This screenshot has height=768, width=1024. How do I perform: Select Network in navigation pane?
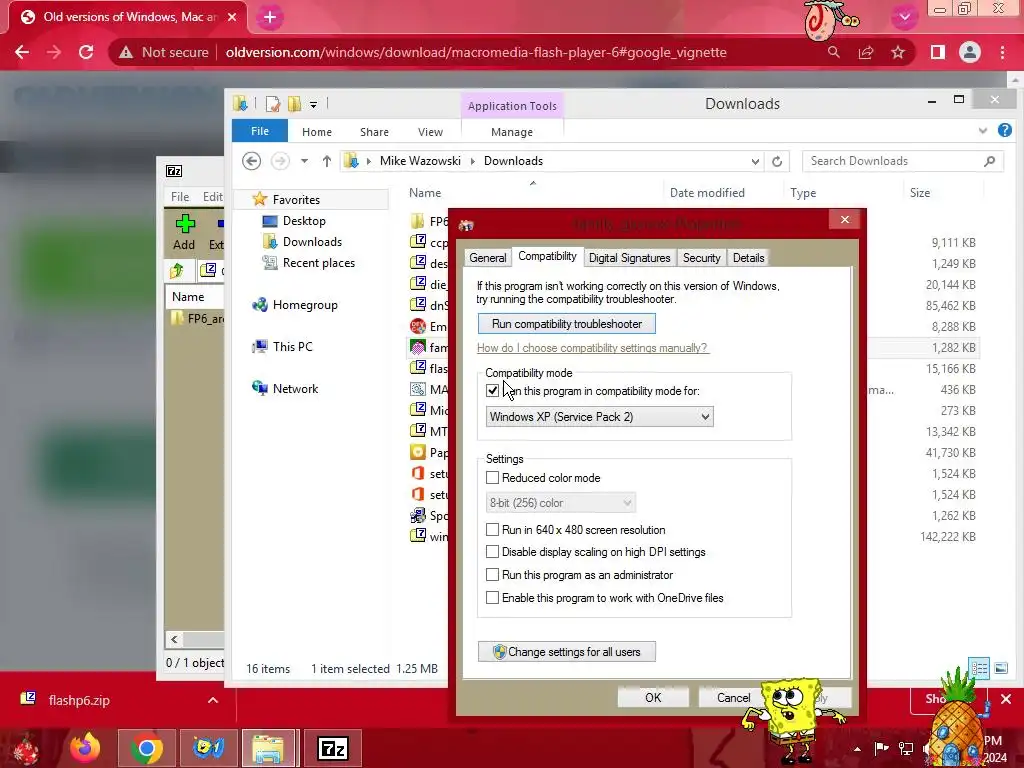(295, 389)
